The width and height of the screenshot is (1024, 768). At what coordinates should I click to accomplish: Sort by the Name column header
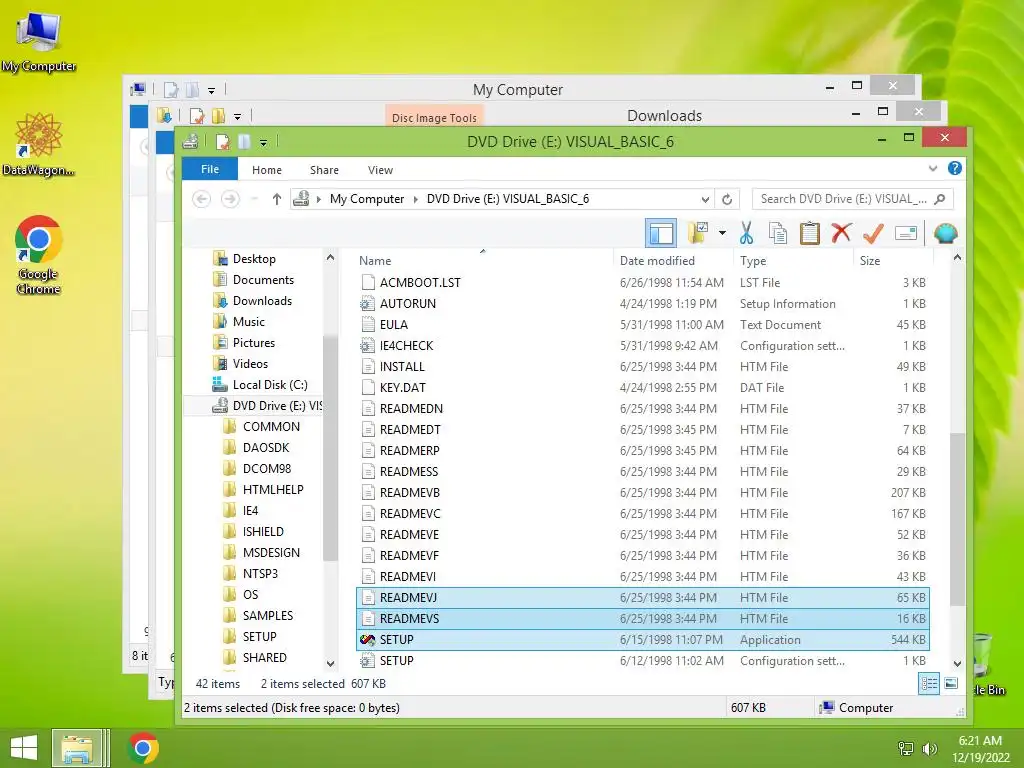point(375,261)
